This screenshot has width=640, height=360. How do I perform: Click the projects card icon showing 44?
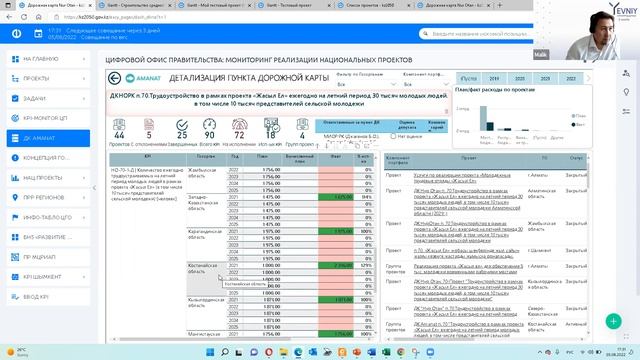coord(119,124)
